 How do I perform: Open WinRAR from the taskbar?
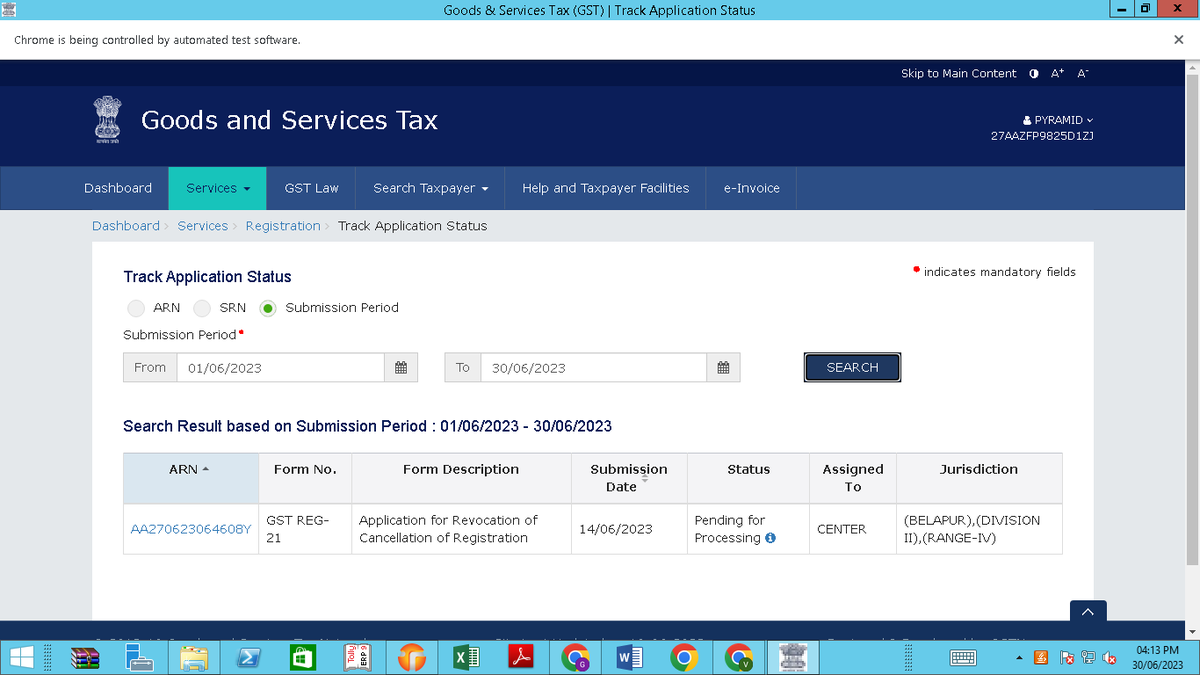point(85,658)
